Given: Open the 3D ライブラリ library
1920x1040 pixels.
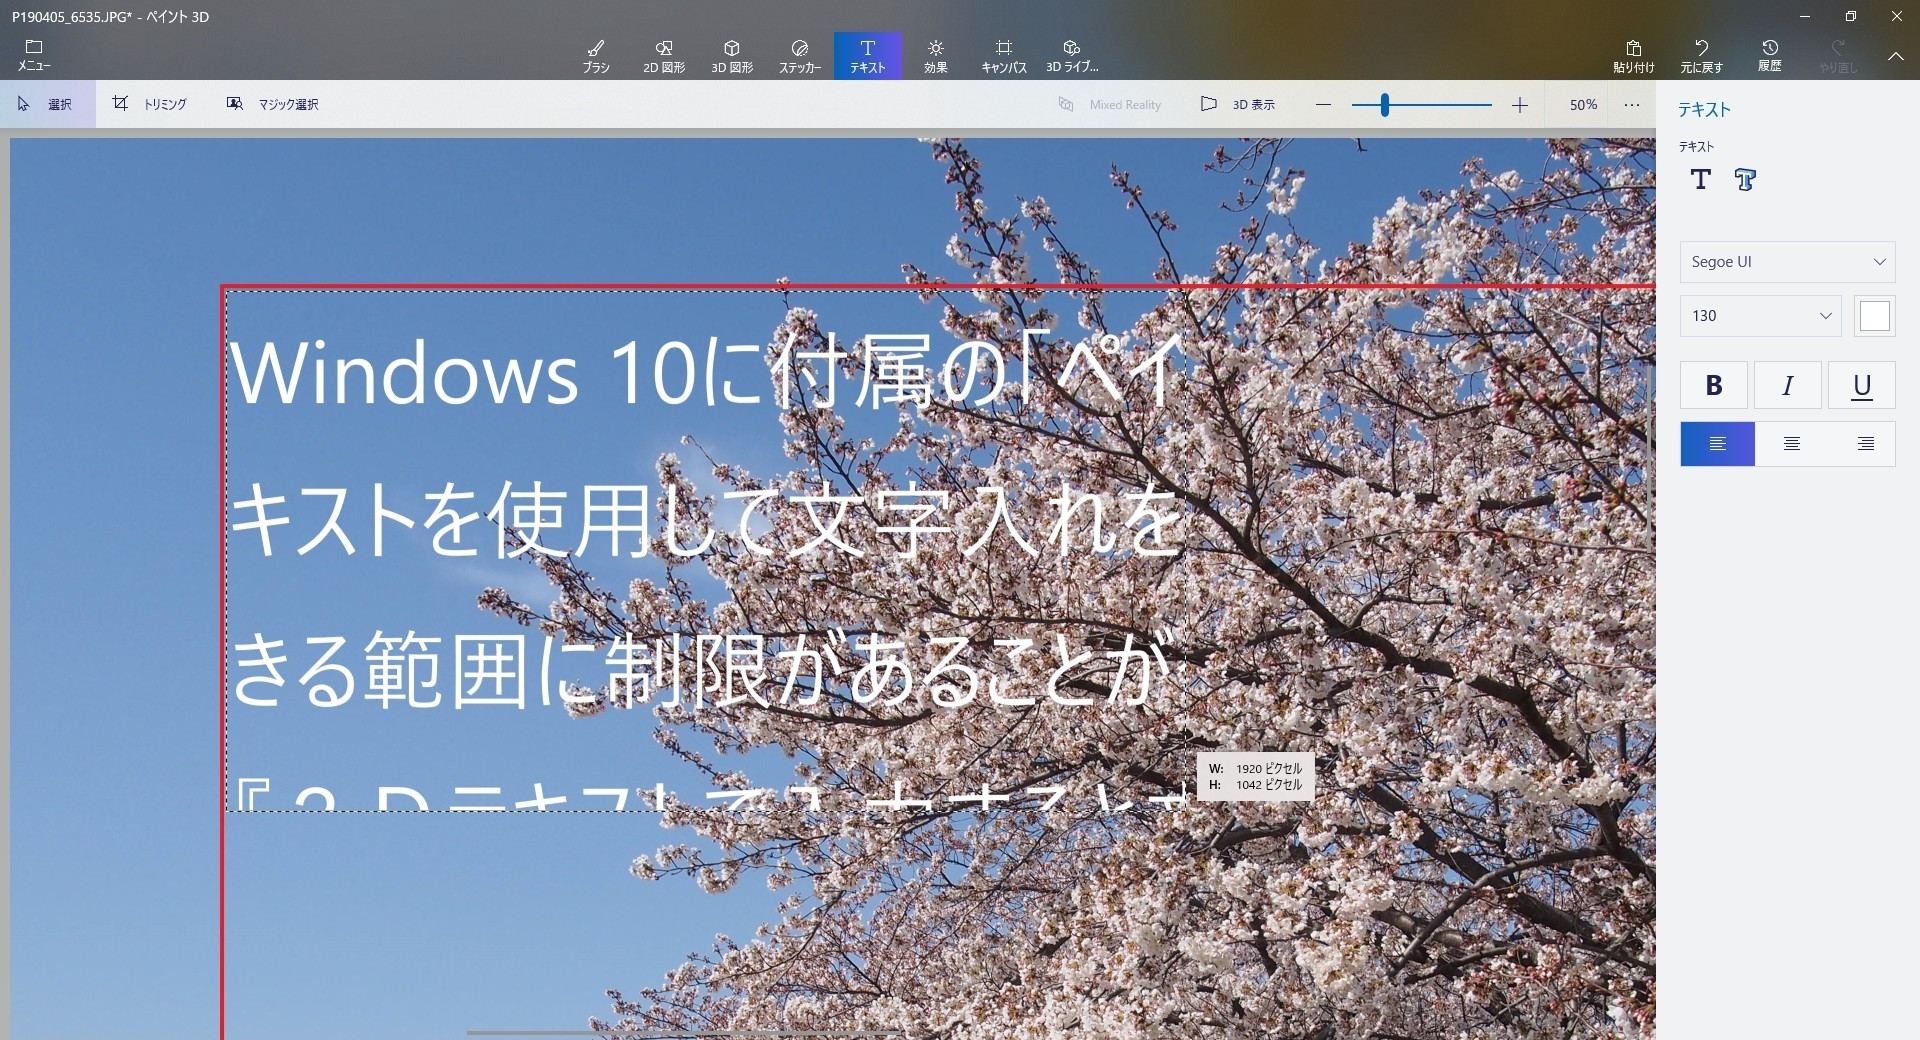Looking at the screenshot, I should pyautogui.click(x=1072, y=56).
